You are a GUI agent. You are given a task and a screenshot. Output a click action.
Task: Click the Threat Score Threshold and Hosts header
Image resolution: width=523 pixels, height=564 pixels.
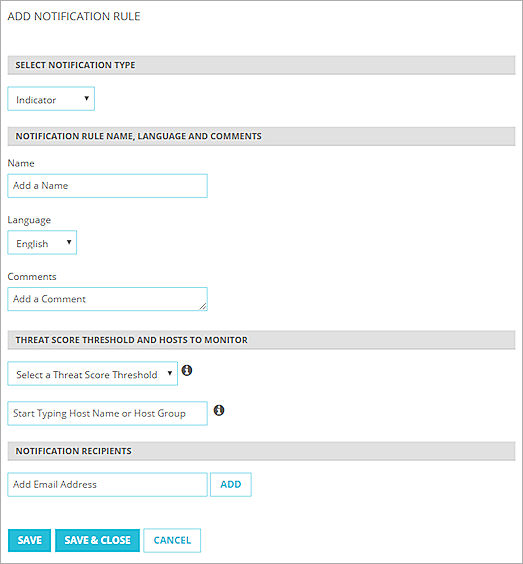click(x=262, y=340)
